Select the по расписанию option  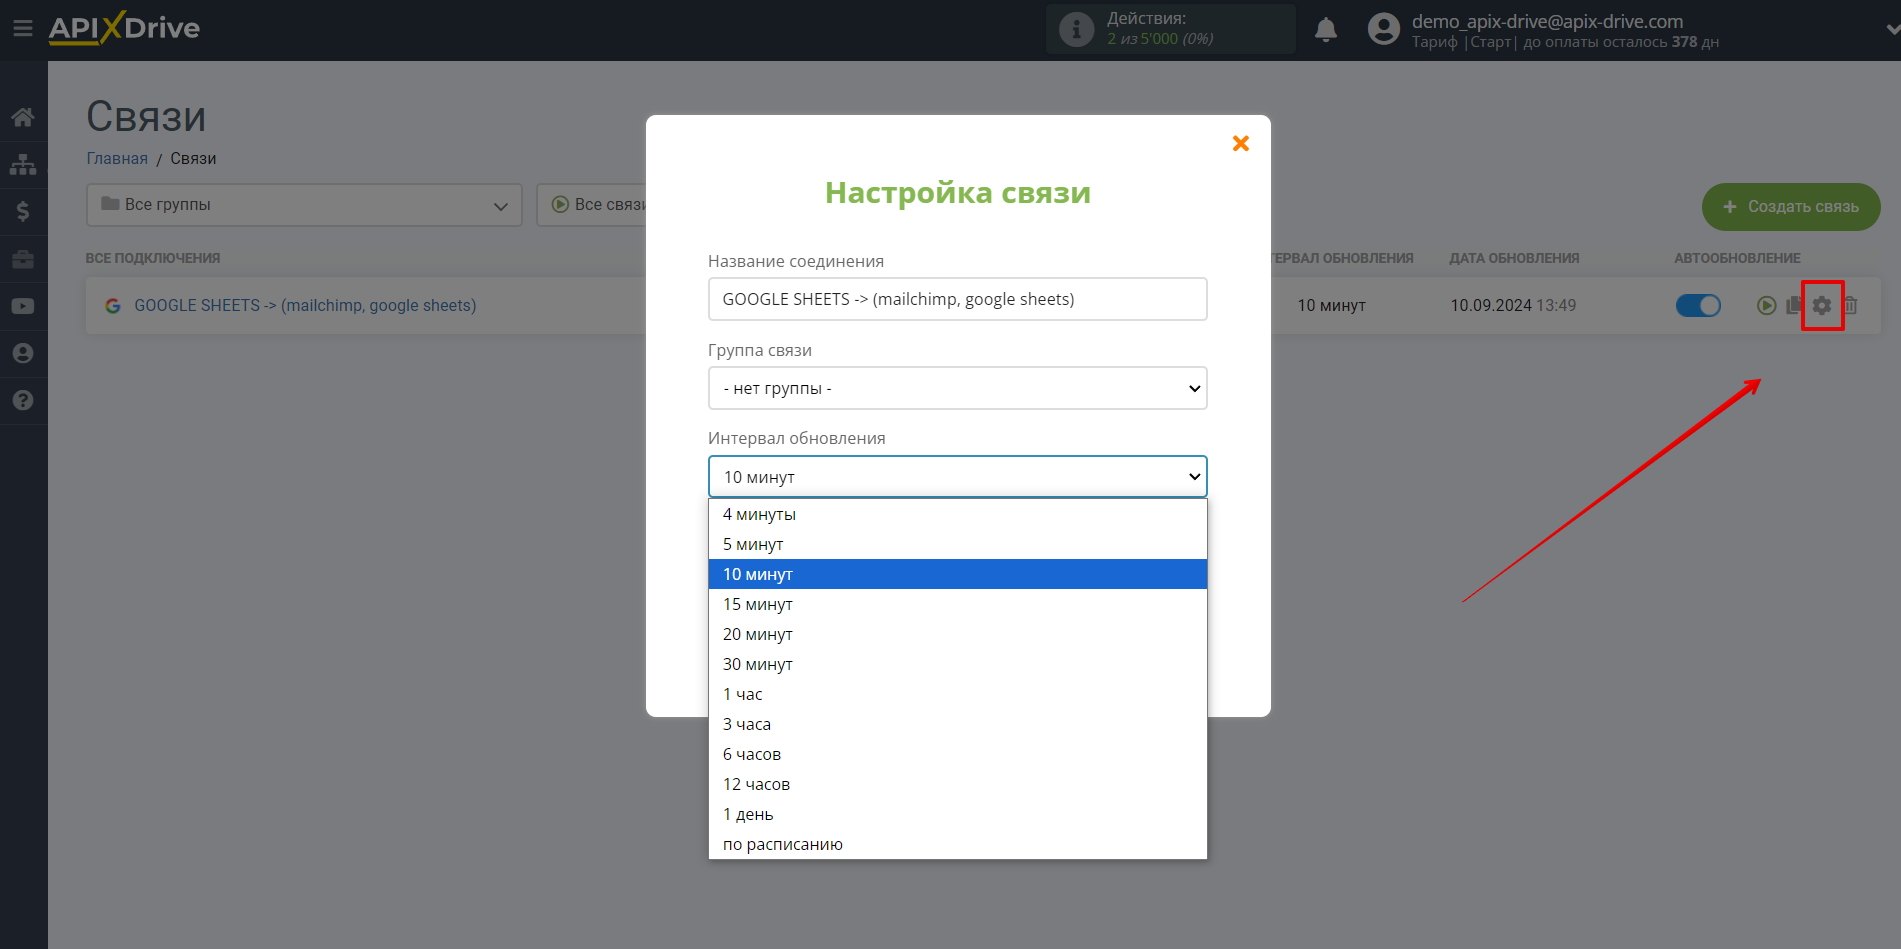pyautogui.click(x=957, y=844)
